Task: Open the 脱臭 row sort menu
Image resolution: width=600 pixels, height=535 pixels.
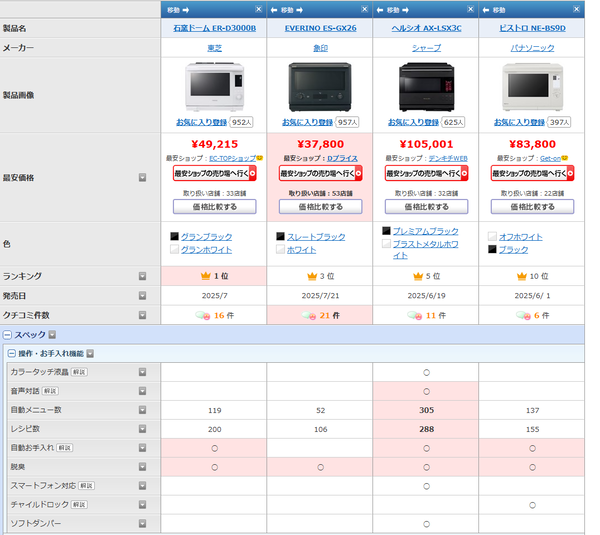Action: pyautogui.click(x=142, y=466)
